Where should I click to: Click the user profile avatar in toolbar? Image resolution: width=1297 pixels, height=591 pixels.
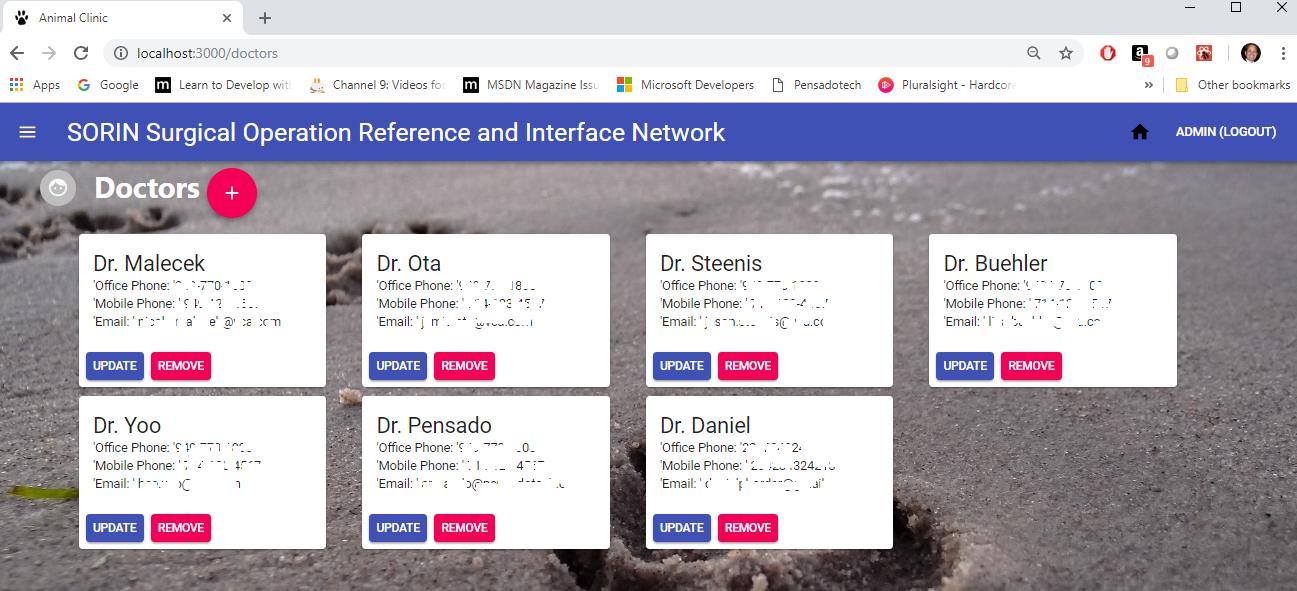[1250, 53]
